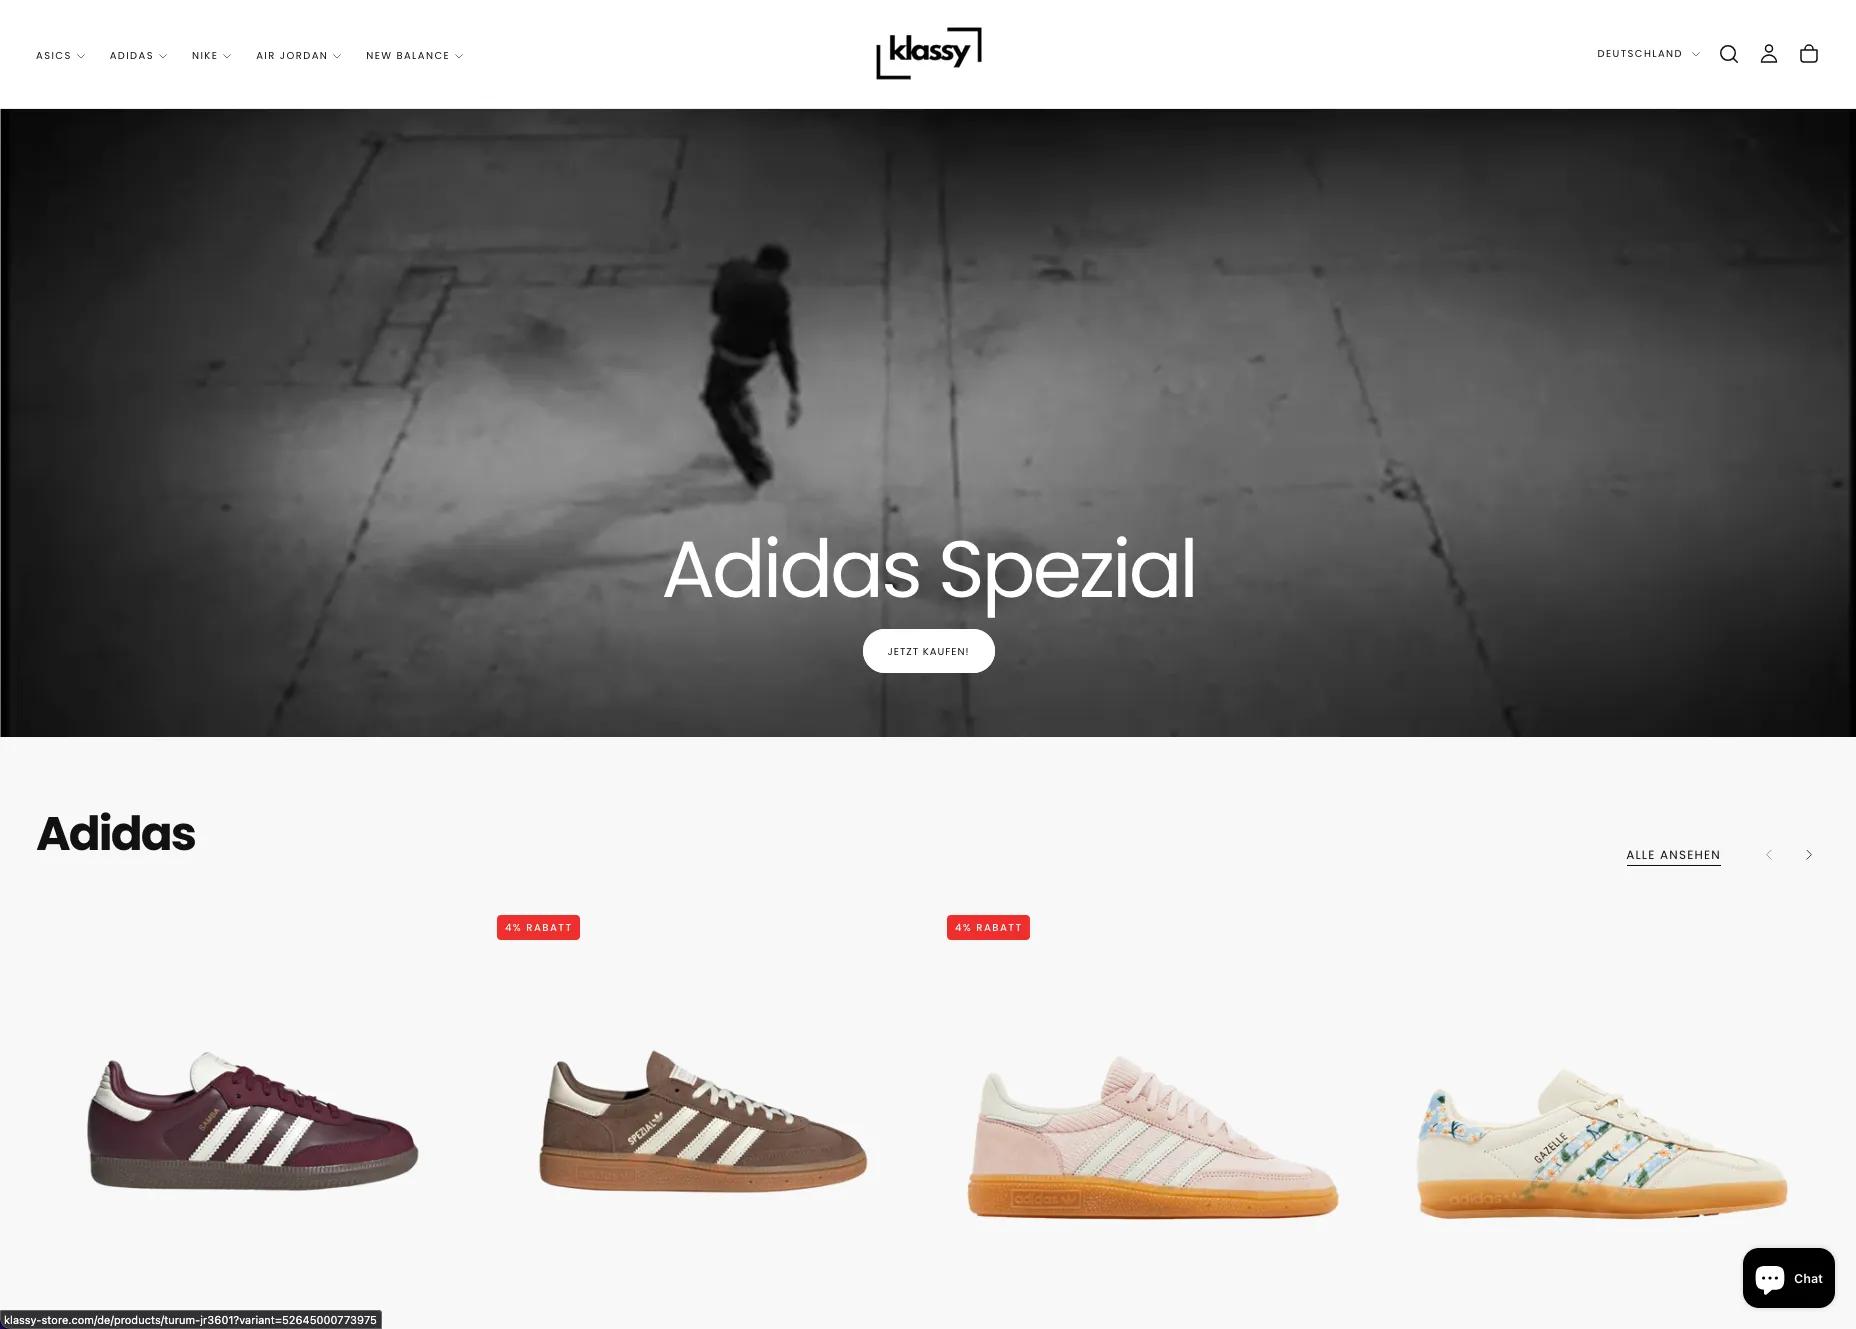The height and width of the screenshot is (1329, 1856).
Task: Open the AIR JORDAN menu
Action: click(x=298, y=56)
